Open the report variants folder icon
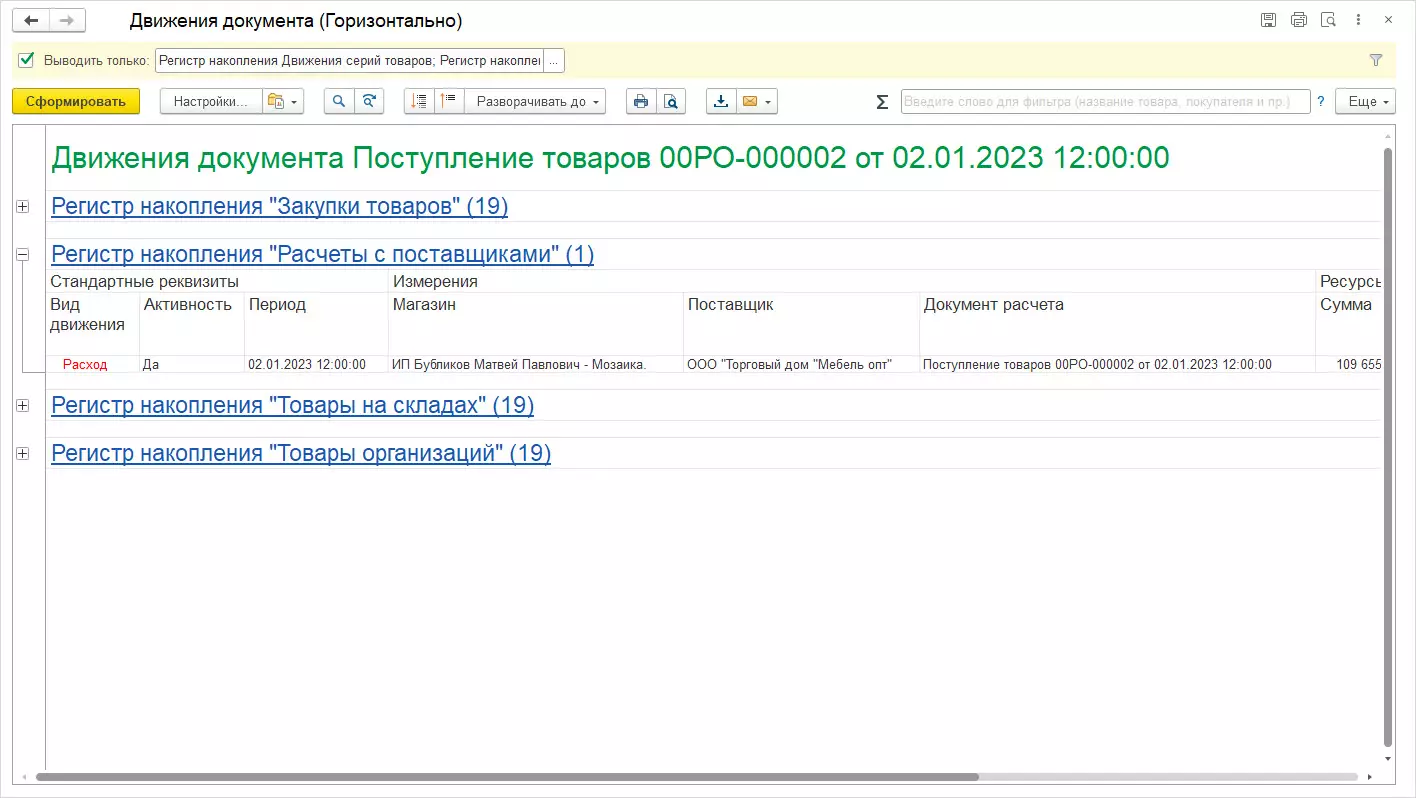 [x=275, y=101]
